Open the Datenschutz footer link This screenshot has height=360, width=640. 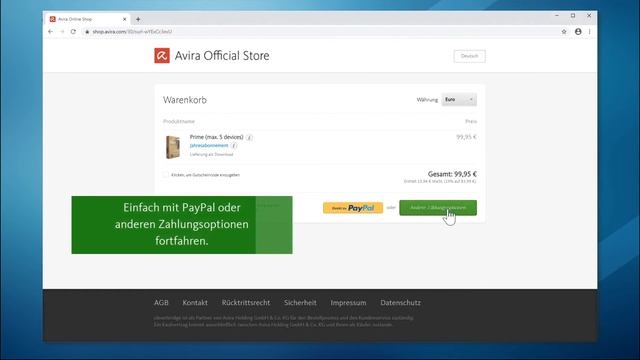(x=400, y=303)
